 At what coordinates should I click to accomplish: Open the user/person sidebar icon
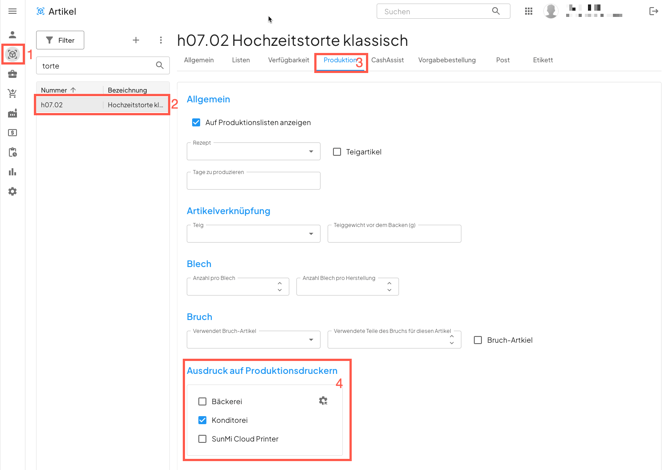(12, 35)
